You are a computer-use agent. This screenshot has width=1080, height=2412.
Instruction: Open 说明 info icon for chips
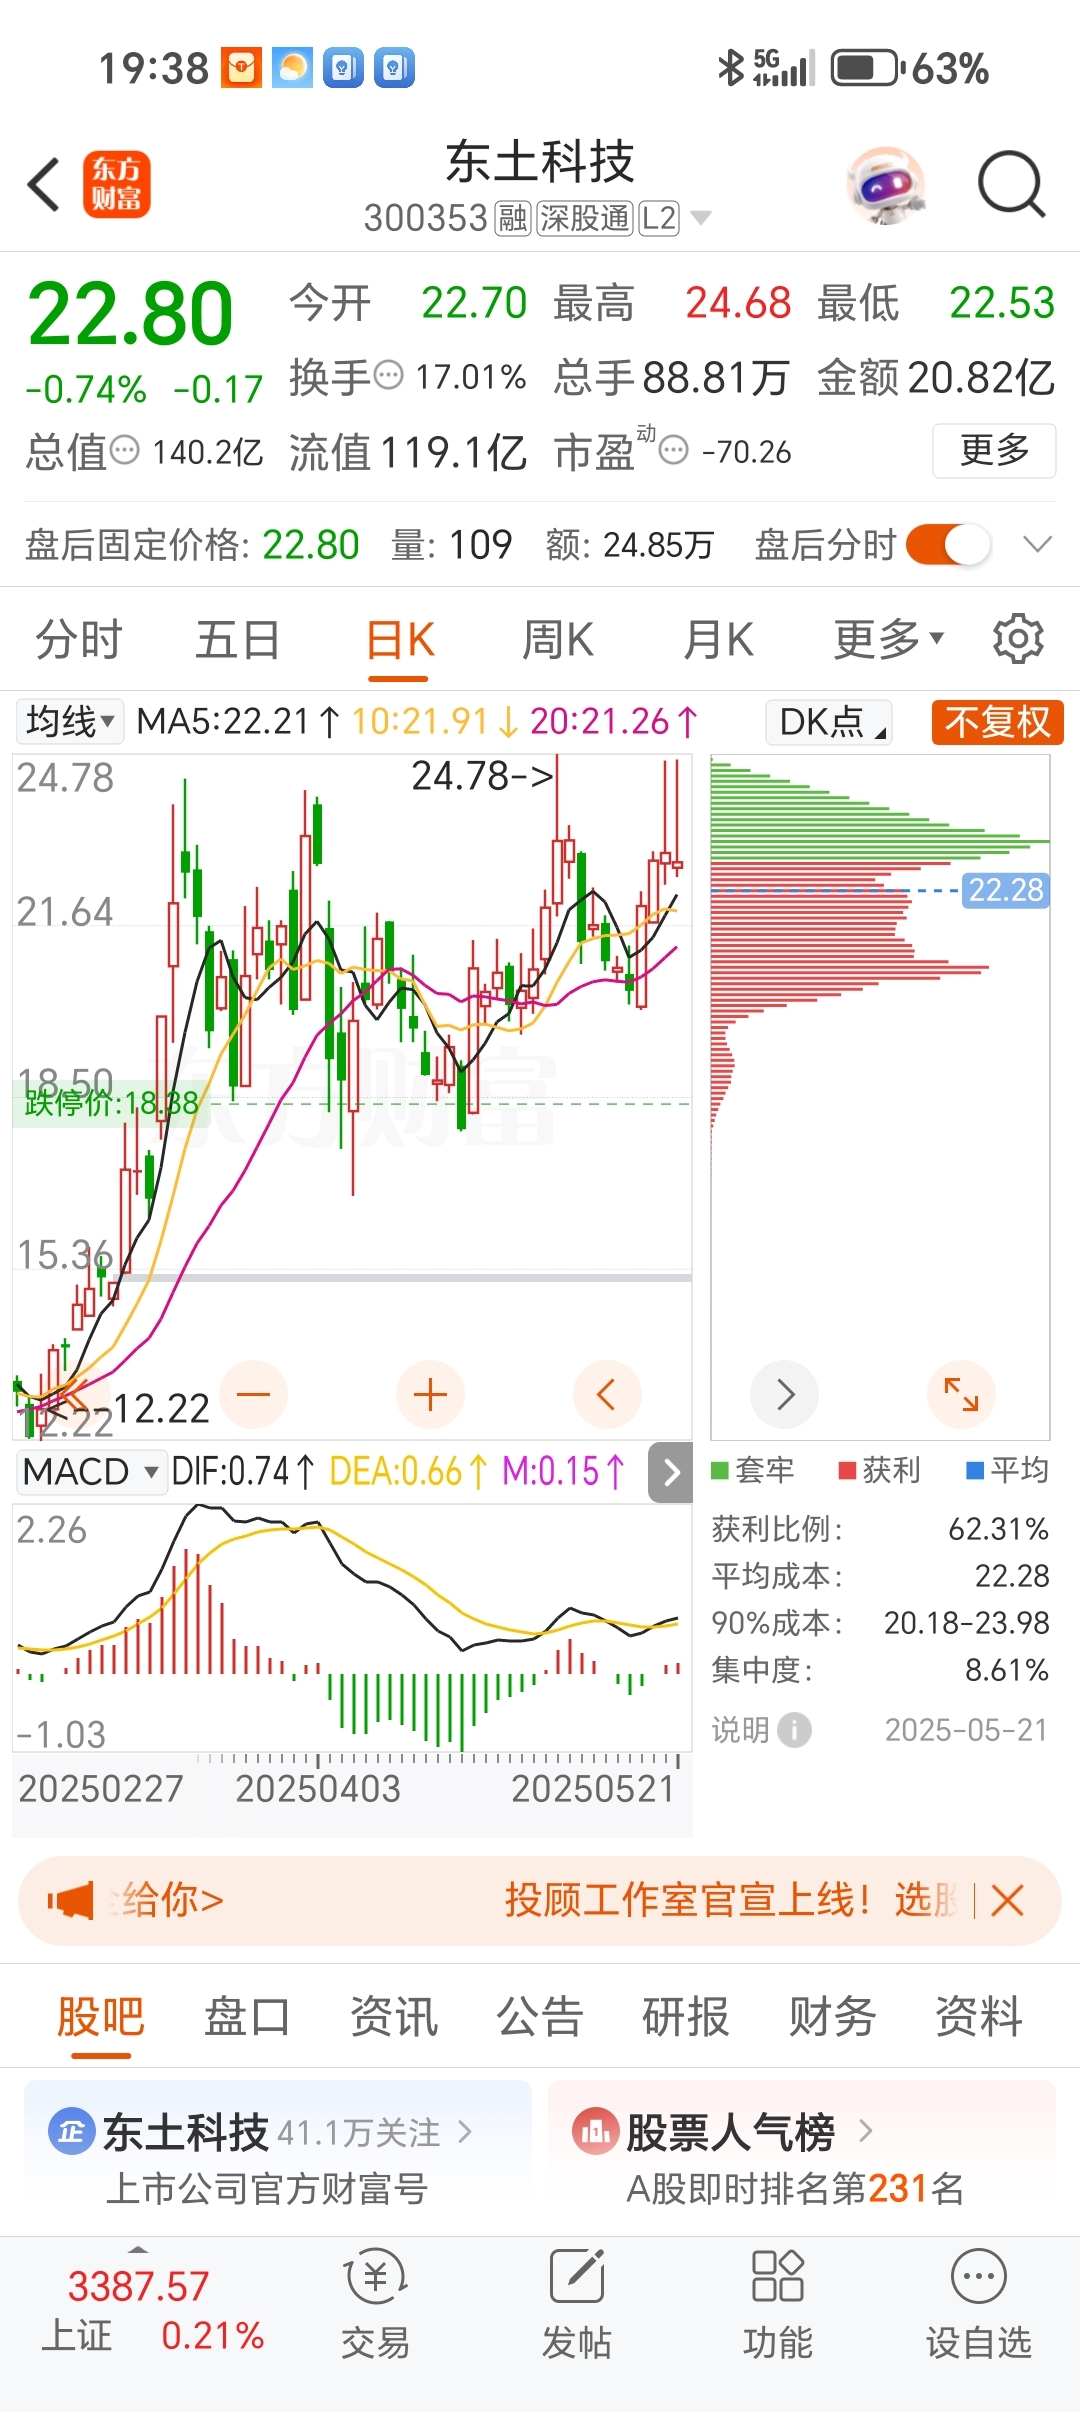[794, 1729]
